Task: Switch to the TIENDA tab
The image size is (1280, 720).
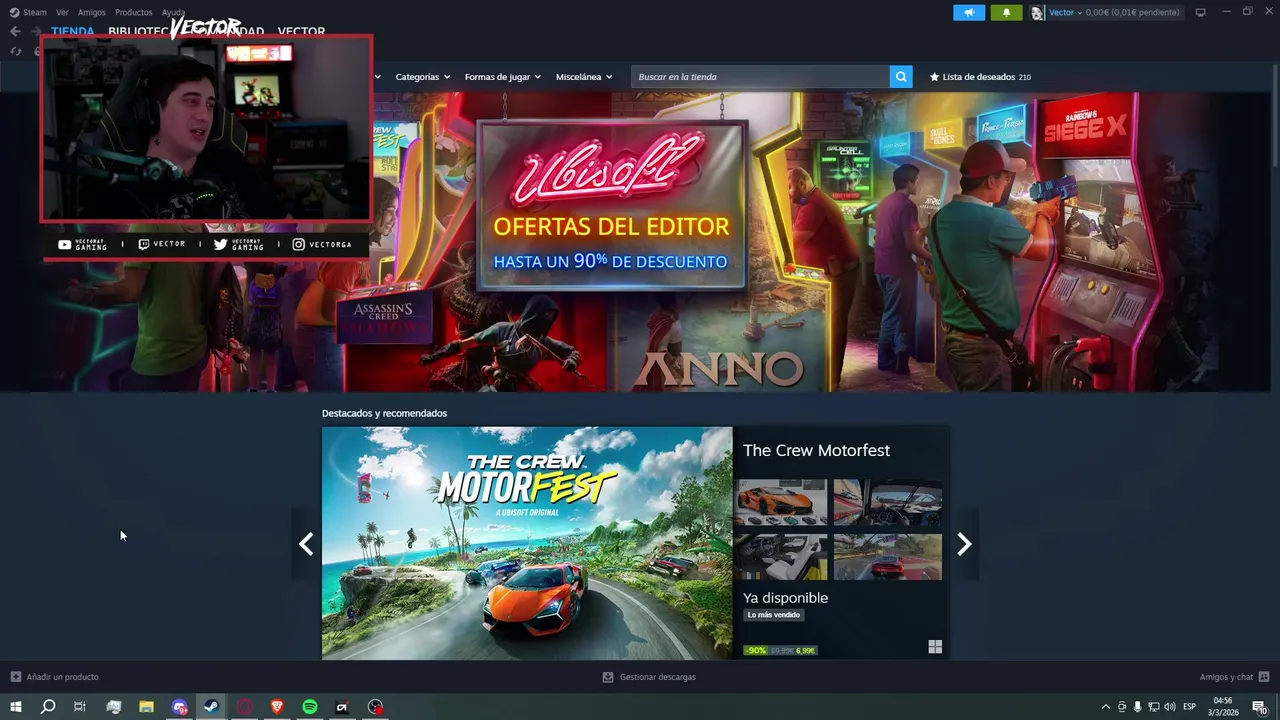Action: click(73, 31)
